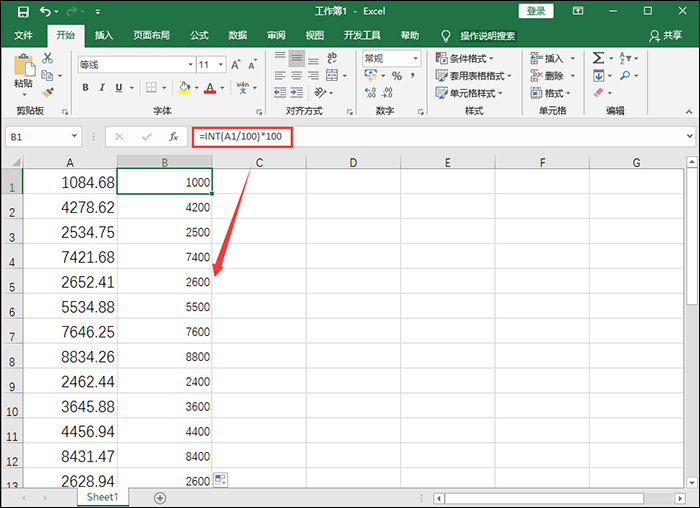Click the Cut scissors icon
The width and height of the screenshot is (700, 508).
tap(47, 58)
